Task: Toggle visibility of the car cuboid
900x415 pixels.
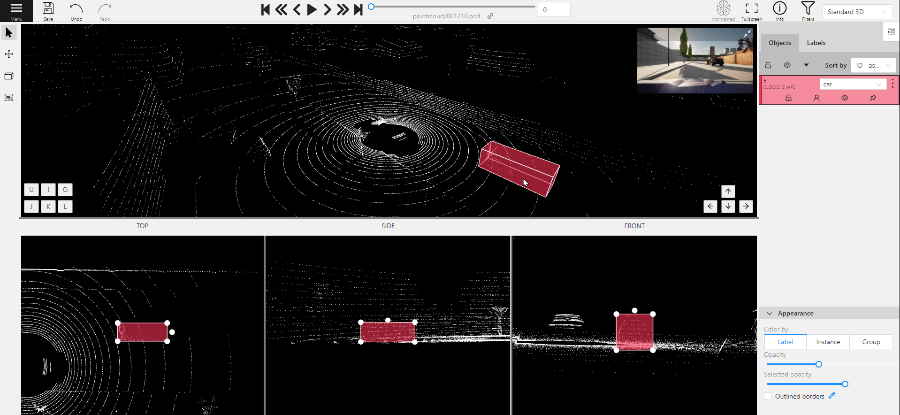Action: tap(845, 98)
